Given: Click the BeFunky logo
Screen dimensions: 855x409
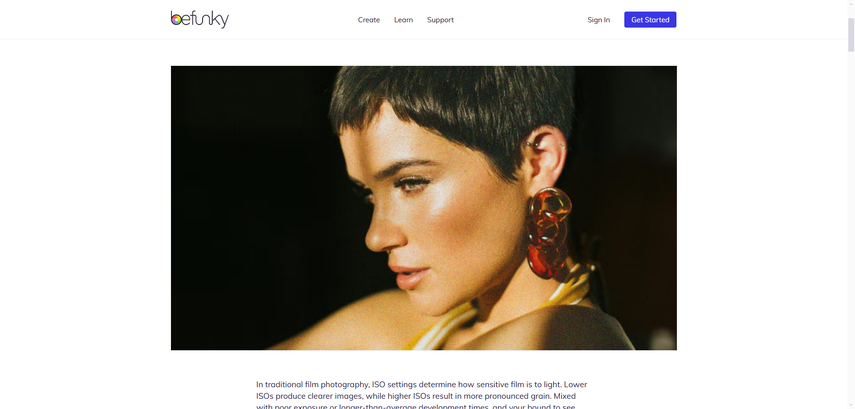Looking at the screenshot, I should click(x=200, y=20).
